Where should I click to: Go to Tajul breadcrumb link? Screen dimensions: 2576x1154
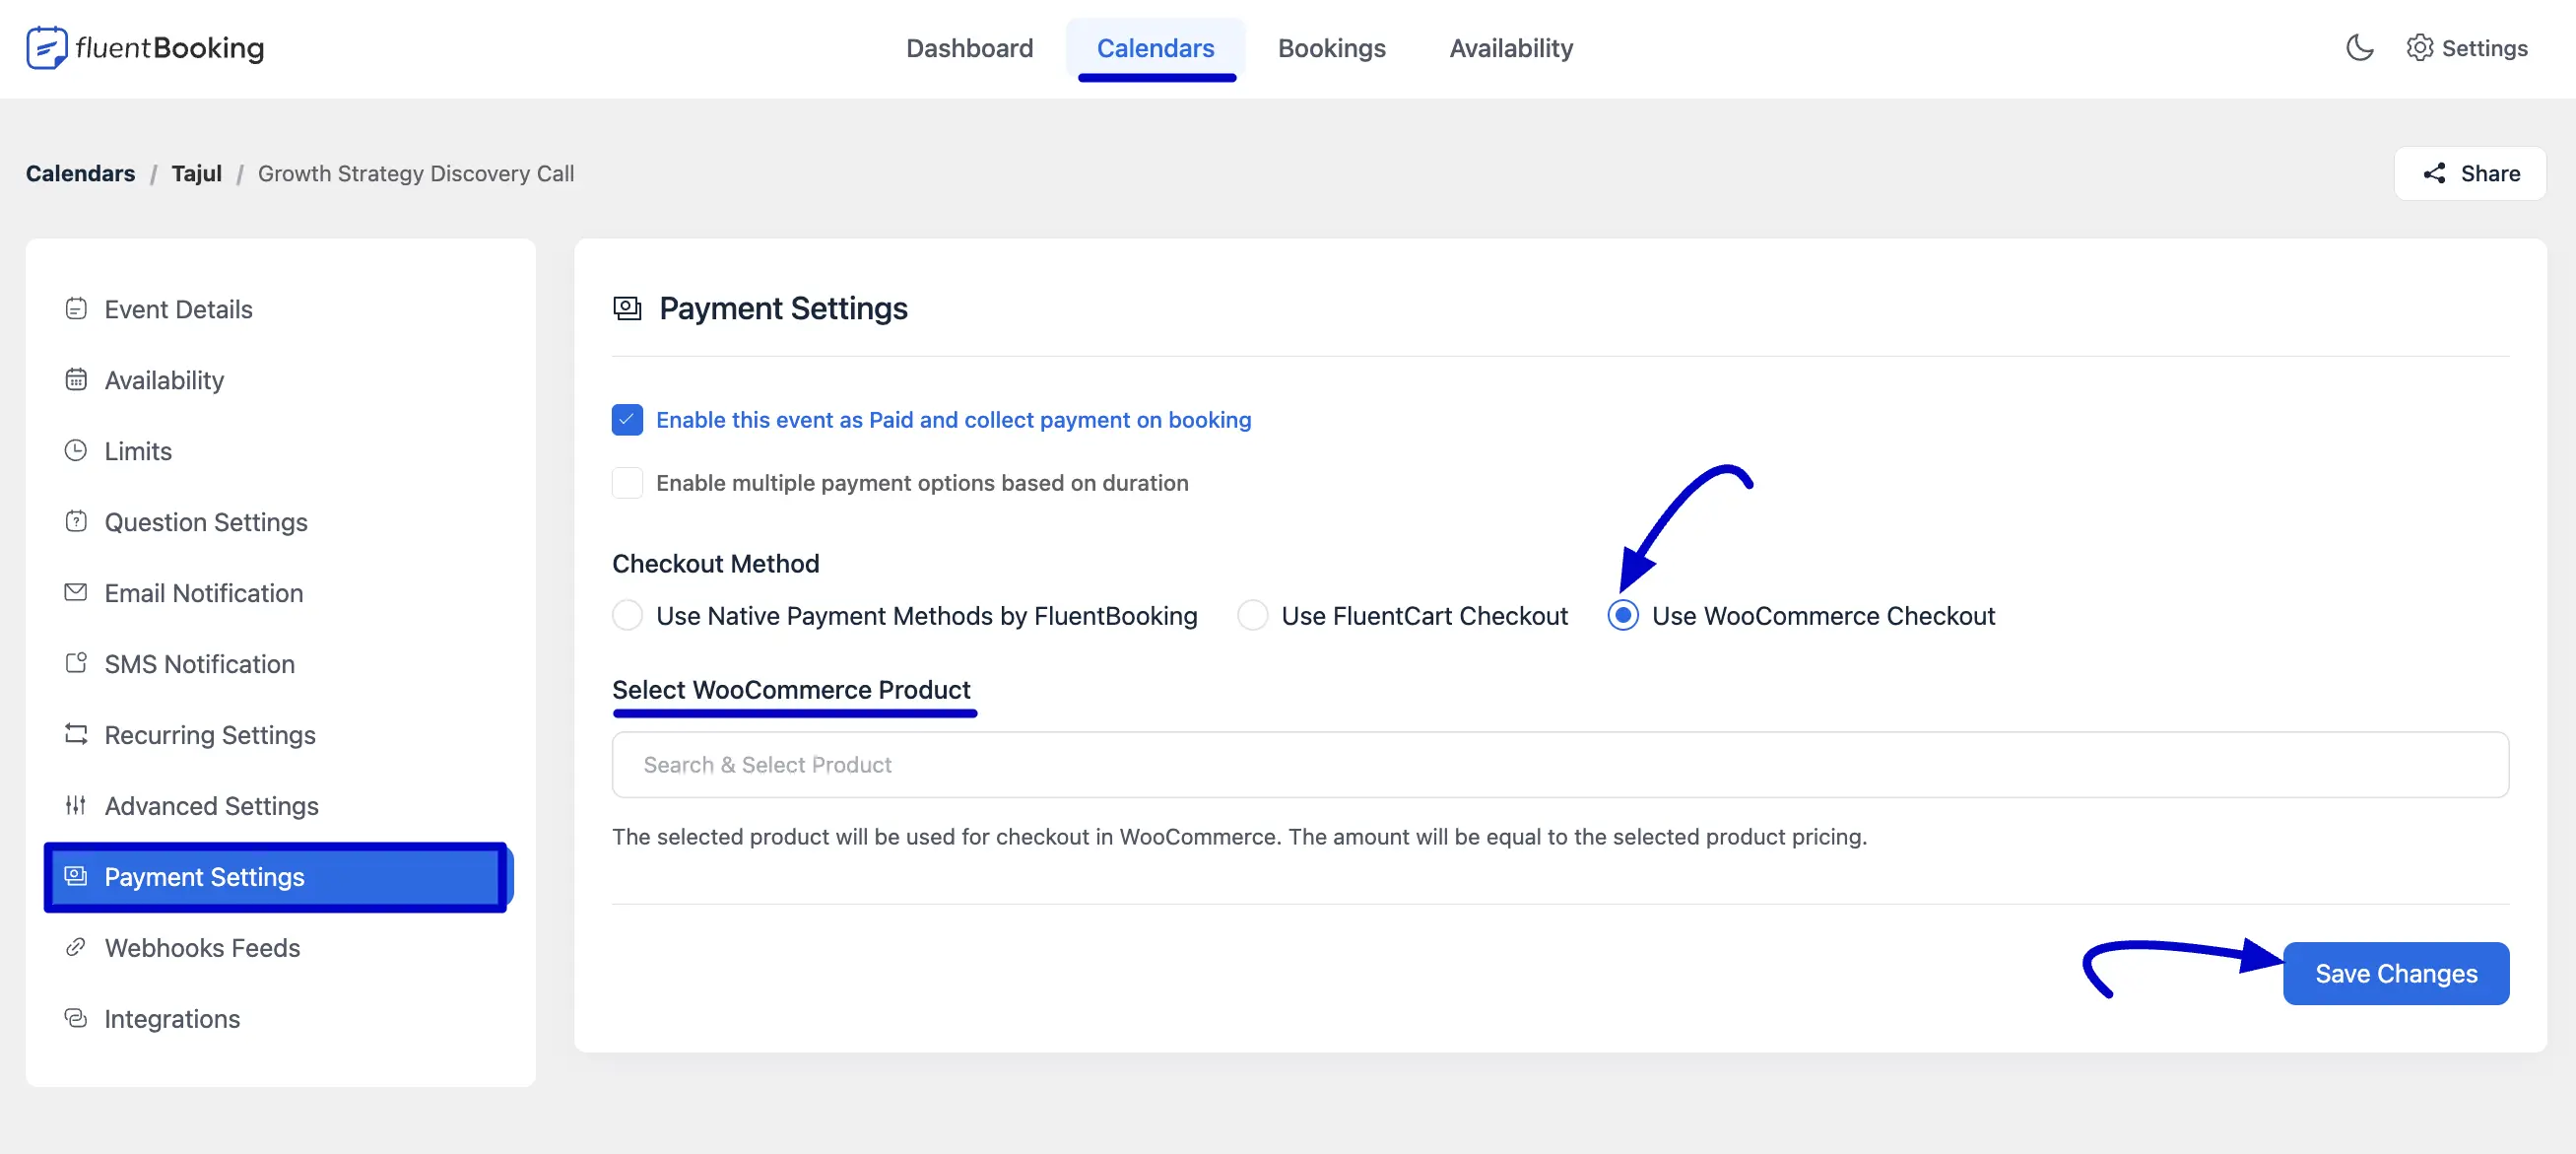196,173
